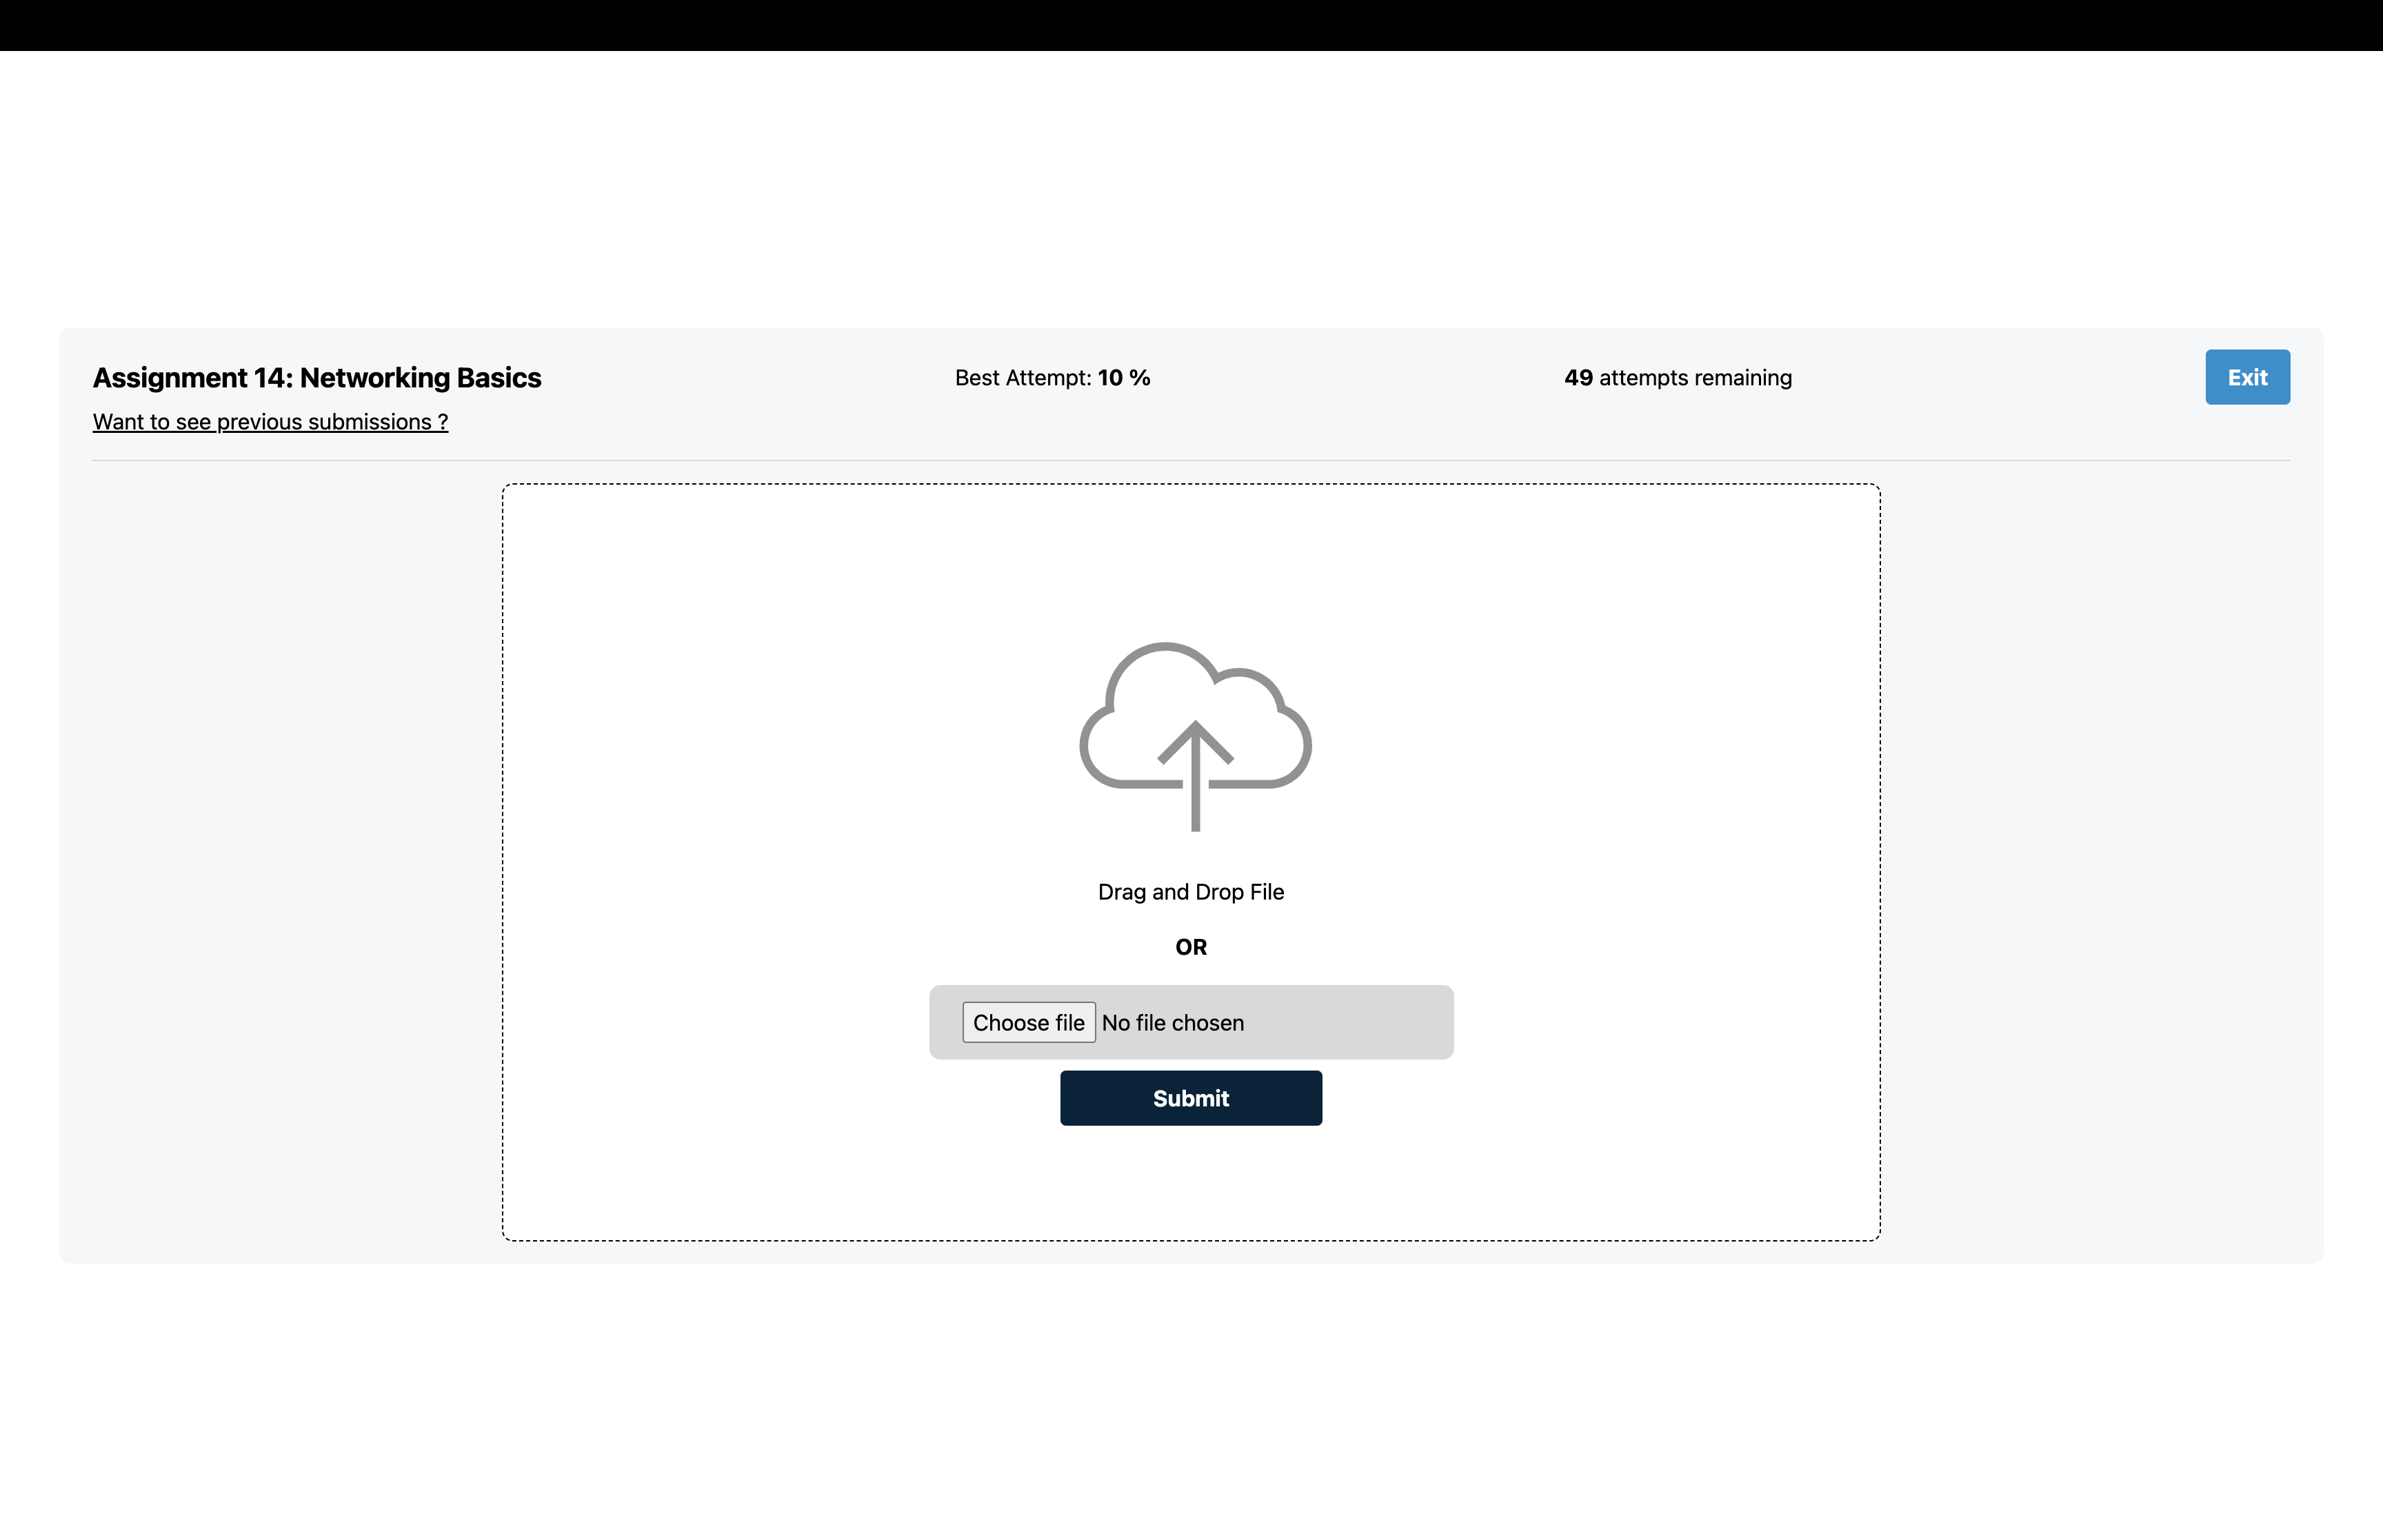Click the cloud upload icon

click(1195, 737)
